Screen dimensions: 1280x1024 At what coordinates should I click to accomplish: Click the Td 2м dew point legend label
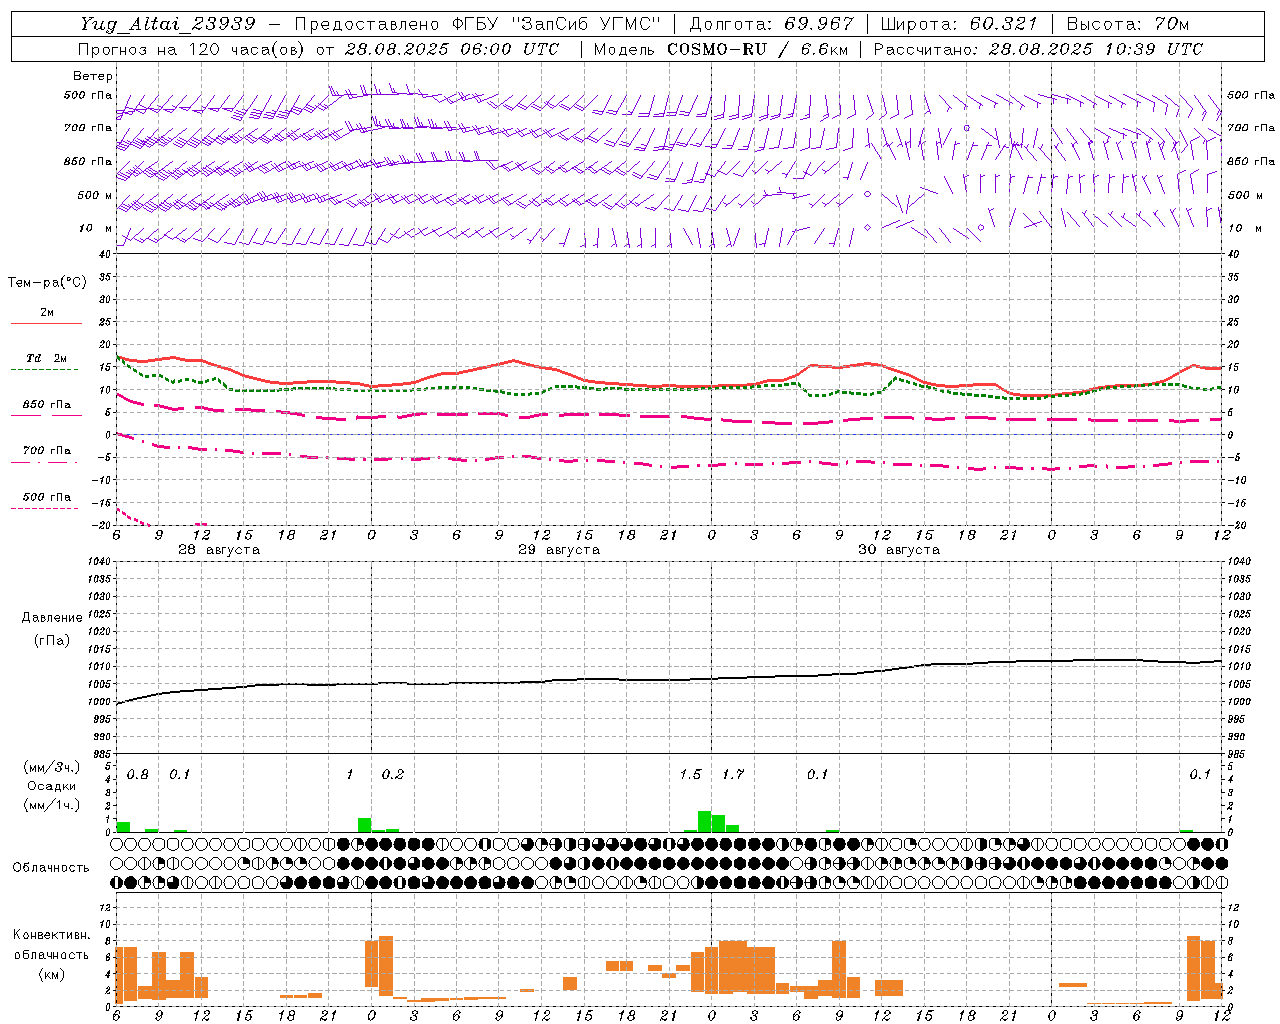click(x=47, y=358)
